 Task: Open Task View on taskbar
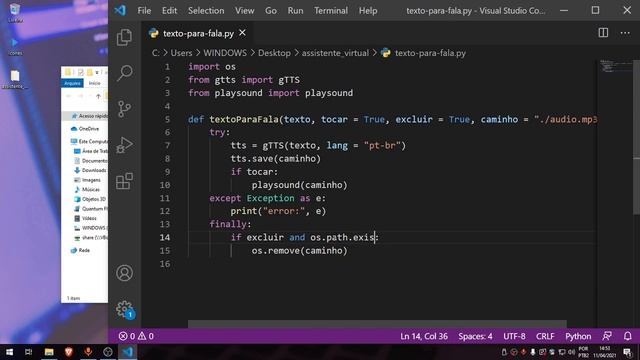click(29, 352)
